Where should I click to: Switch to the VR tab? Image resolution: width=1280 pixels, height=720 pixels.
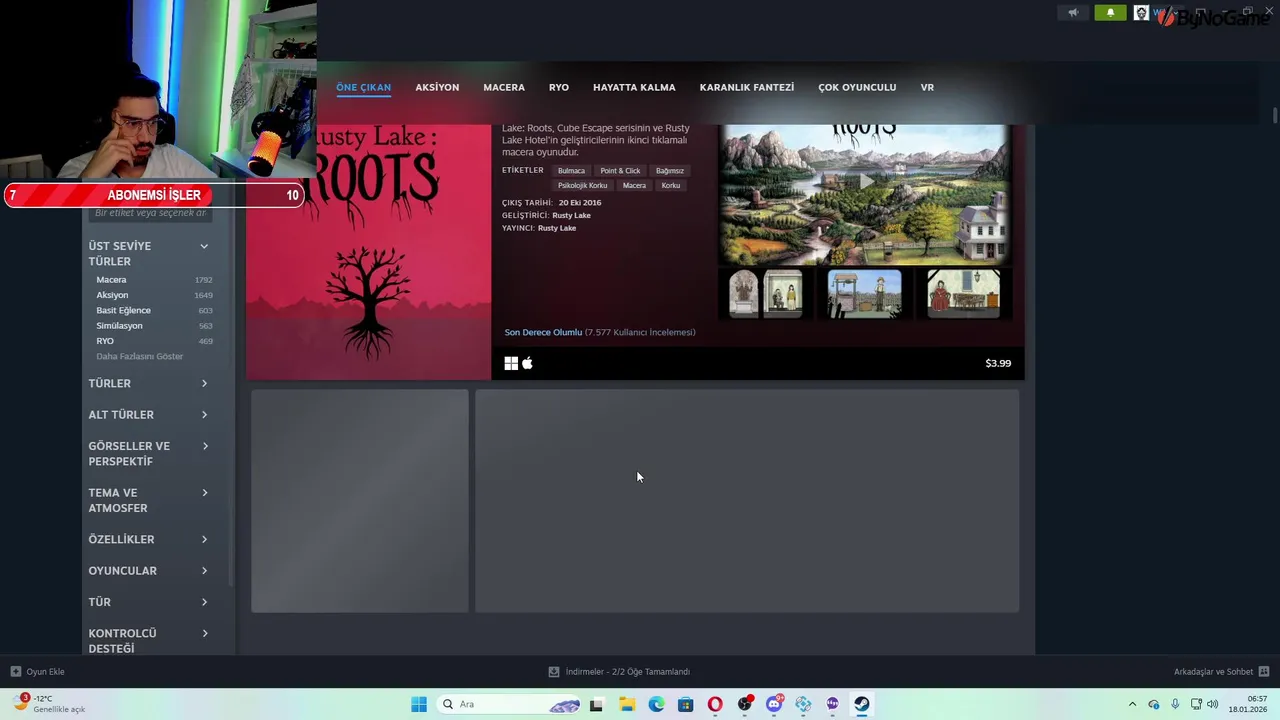pyautogui.click(x=927, y=87)
